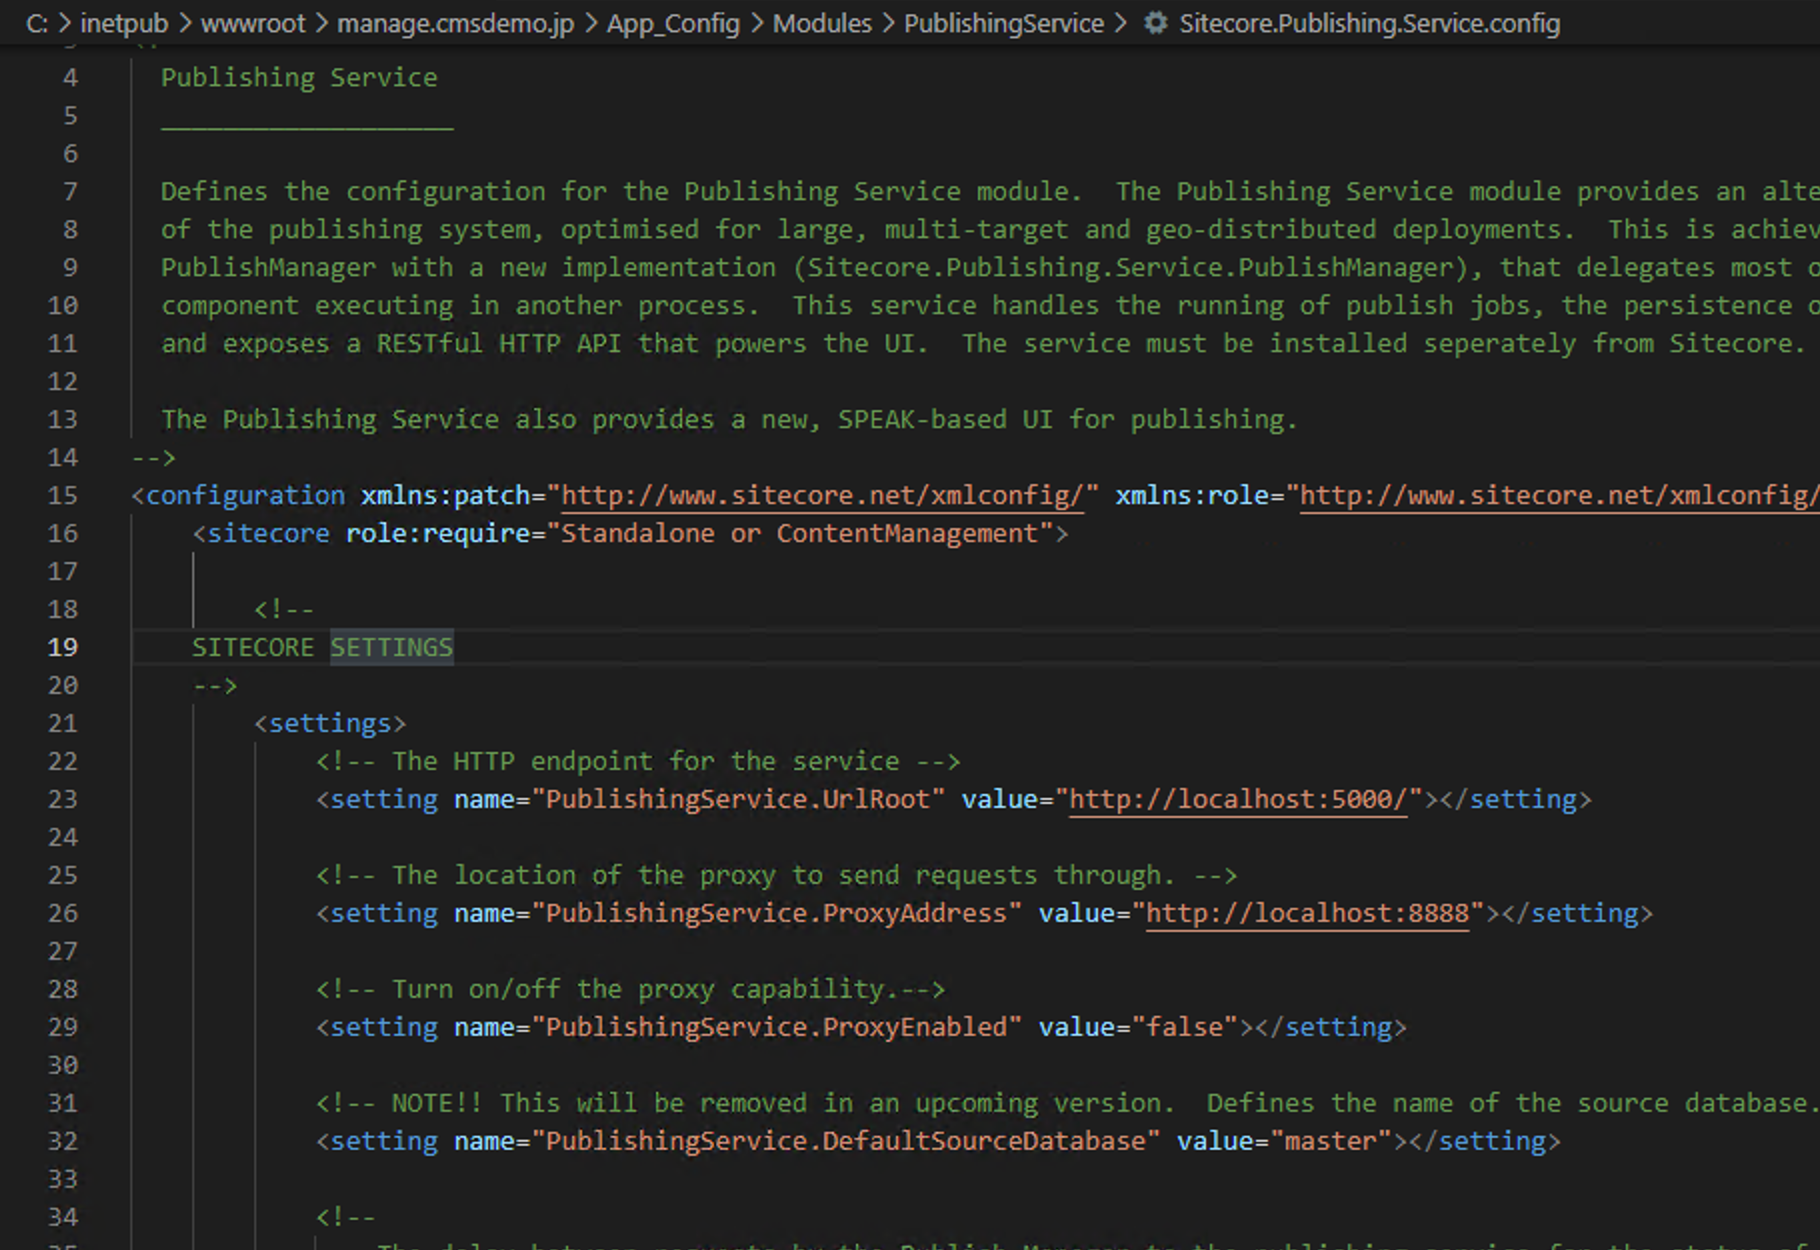
Task: Open the 'wwwroot' breadcrumb segment
Action: click(x=253, y=23)
